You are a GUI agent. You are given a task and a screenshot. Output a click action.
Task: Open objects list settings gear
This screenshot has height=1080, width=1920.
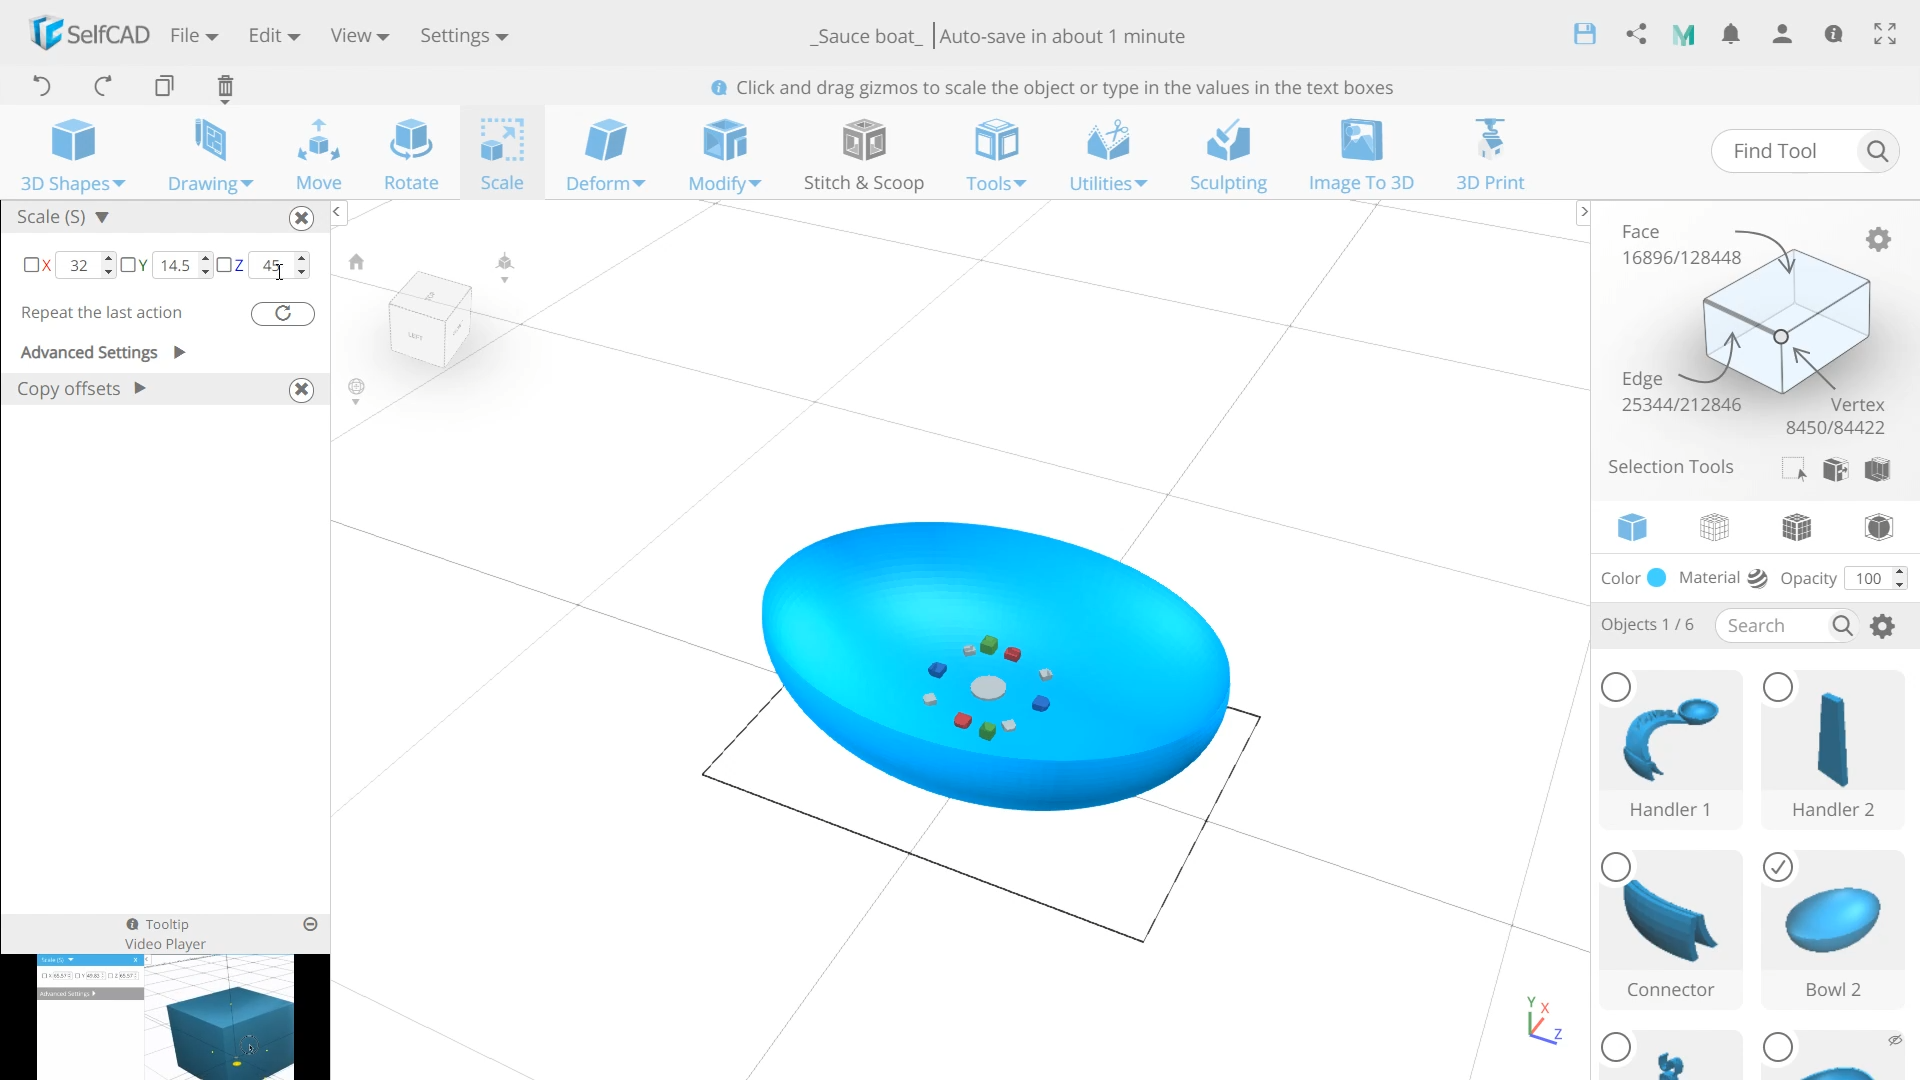(x=1883, y=626)
